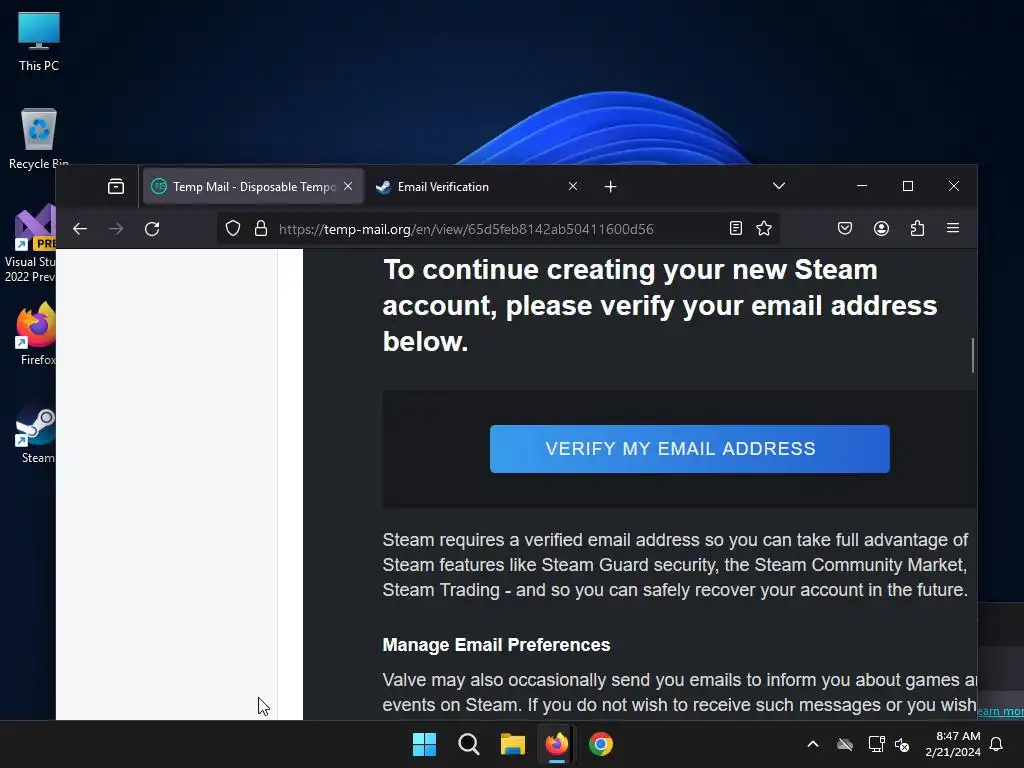Close the Email Verification tab

pyautogui.click(x=573, y=187)
